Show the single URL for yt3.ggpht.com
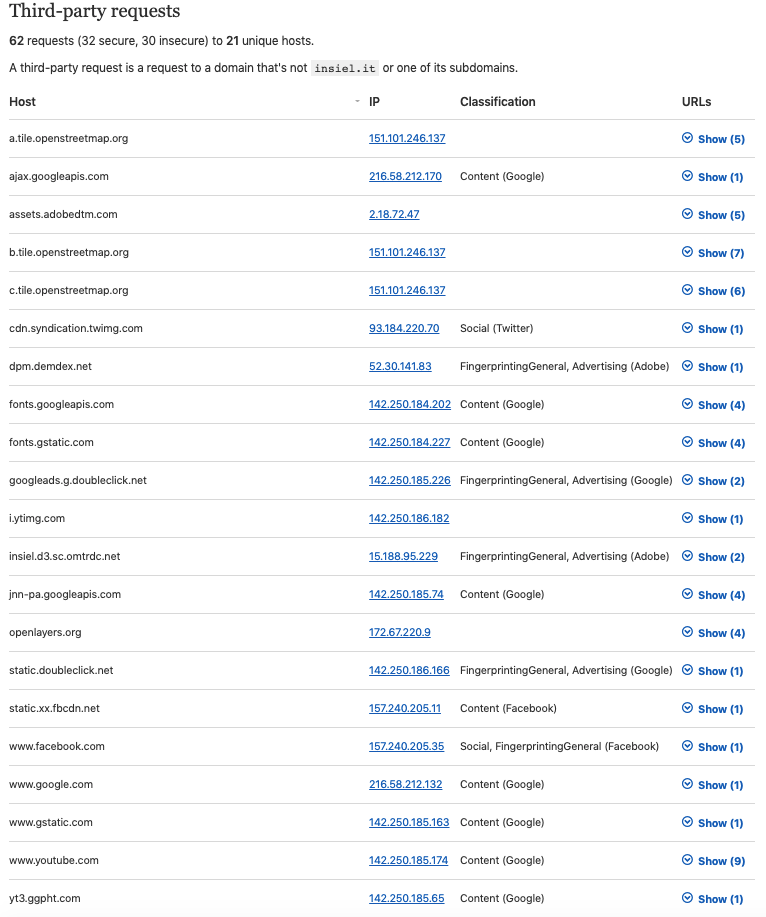The height and width of the screenshot is (917, 766). [712, 899]
